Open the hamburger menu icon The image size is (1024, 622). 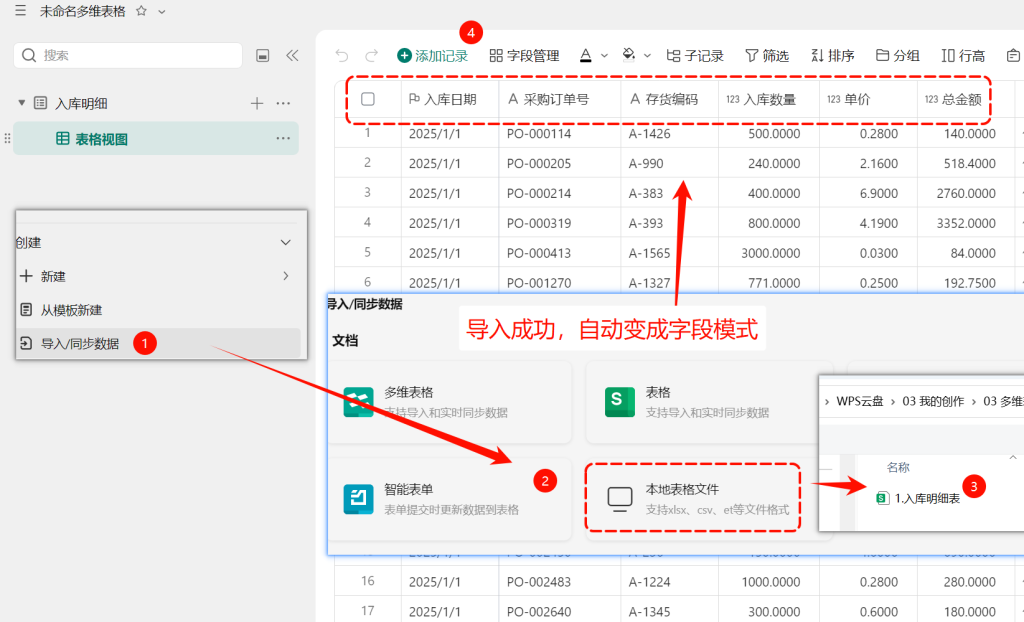tap(20, 10)
